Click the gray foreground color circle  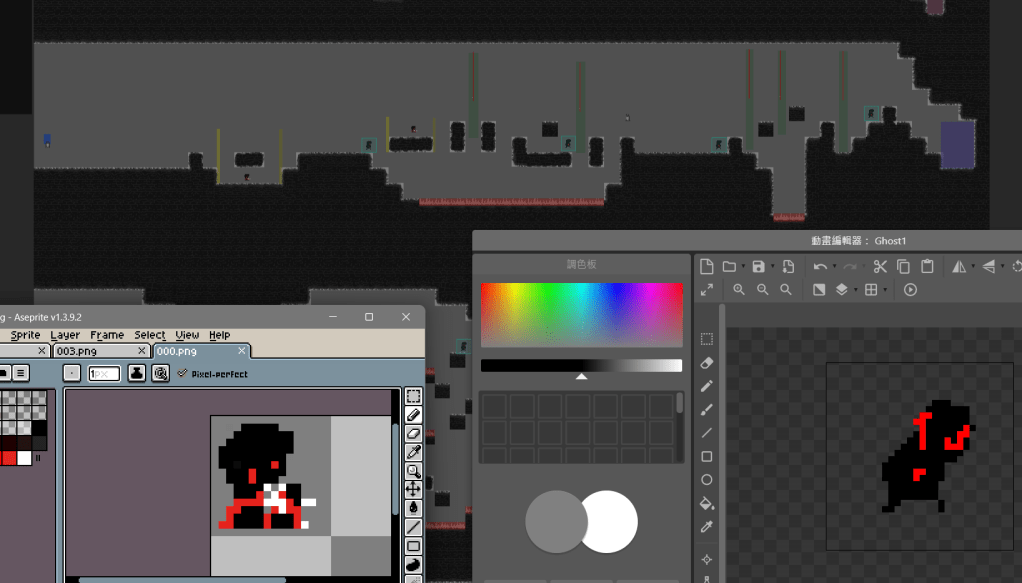(x=556, y=522)
